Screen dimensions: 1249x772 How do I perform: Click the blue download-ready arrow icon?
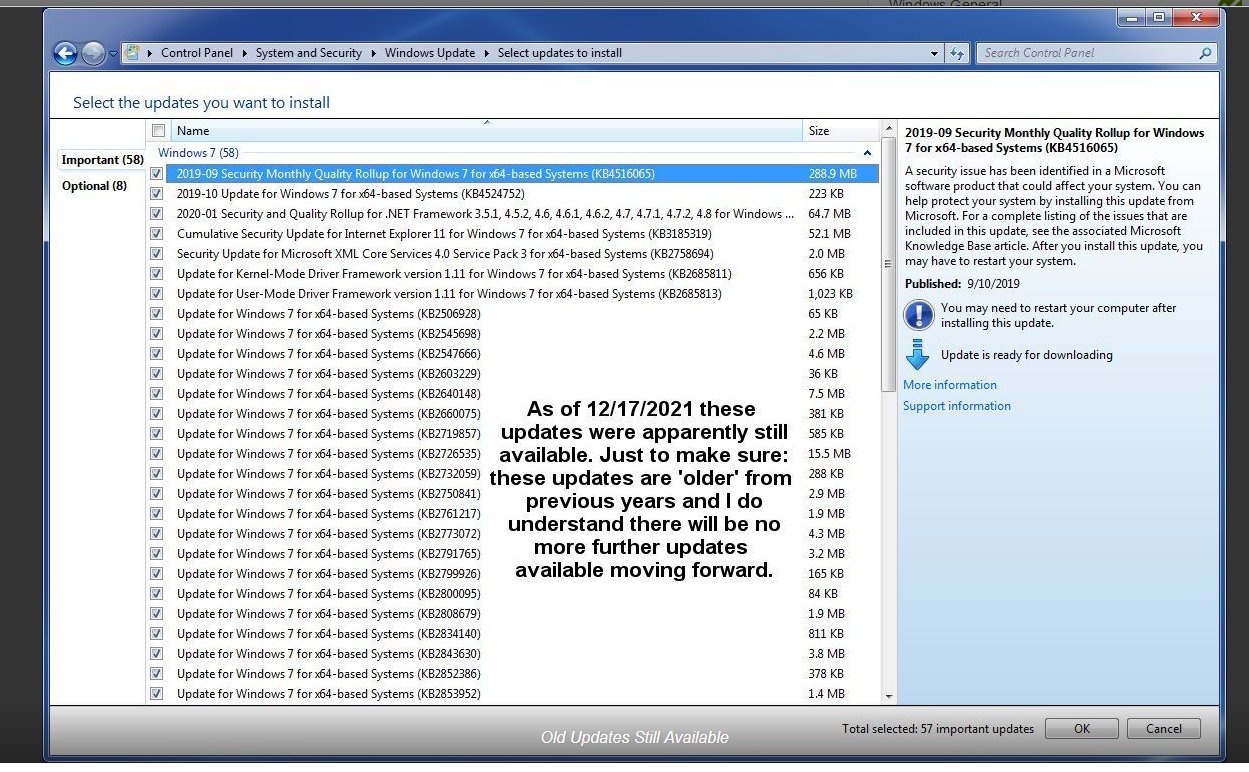[916, 354]
